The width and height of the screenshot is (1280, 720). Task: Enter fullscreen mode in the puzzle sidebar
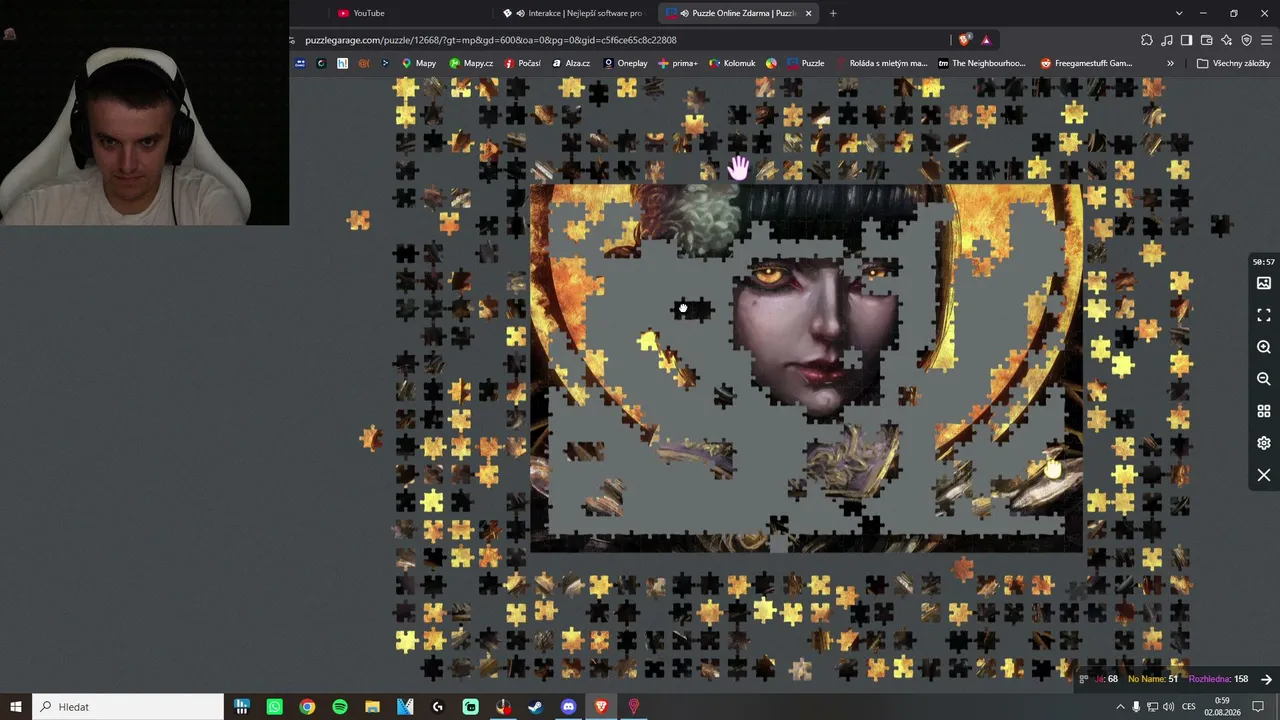click(1264, 315)
